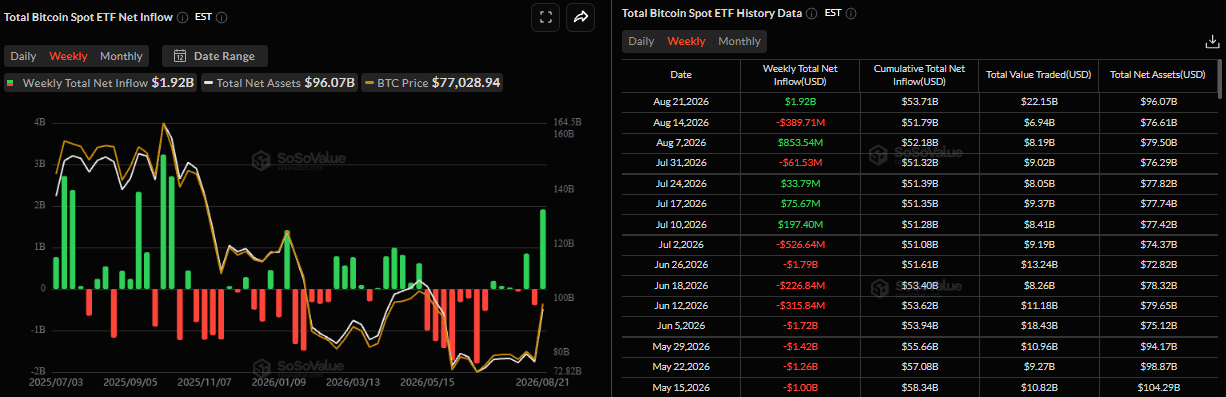This screenshot has width=1226, height=397.
Task: Switch chart to Monthly view
Action: (121, 56)
